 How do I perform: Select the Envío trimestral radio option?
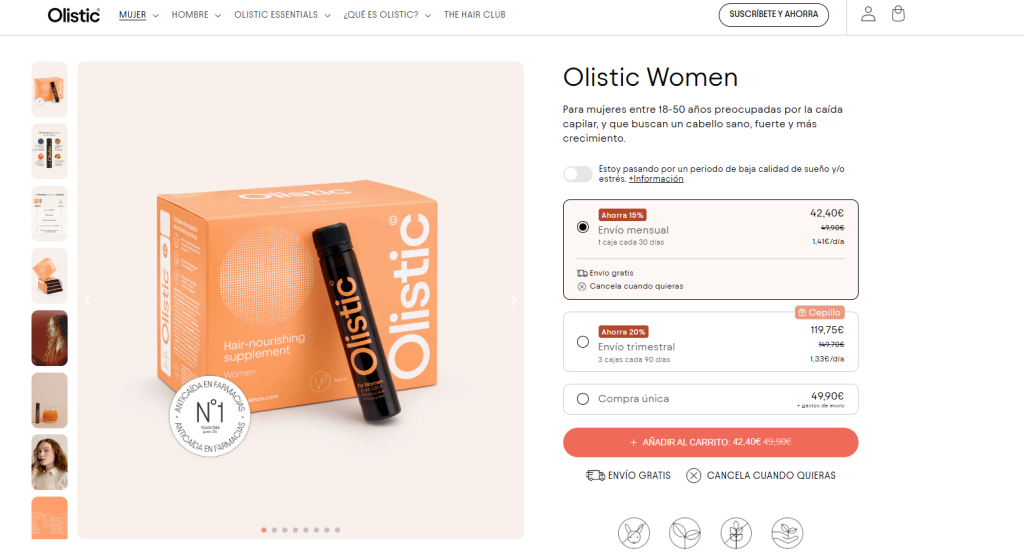tap(583, 342)
